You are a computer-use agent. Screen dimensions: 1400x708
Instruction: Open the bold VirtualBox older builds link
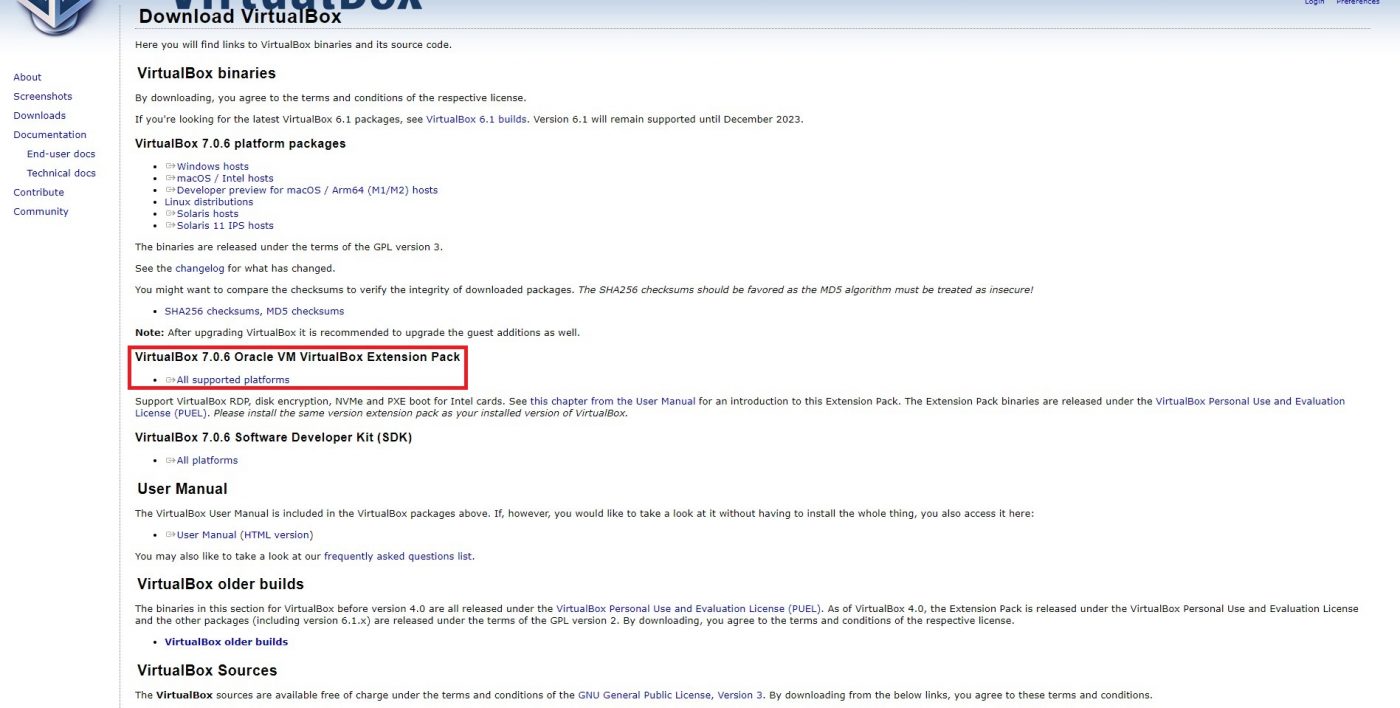coord(226,642)
